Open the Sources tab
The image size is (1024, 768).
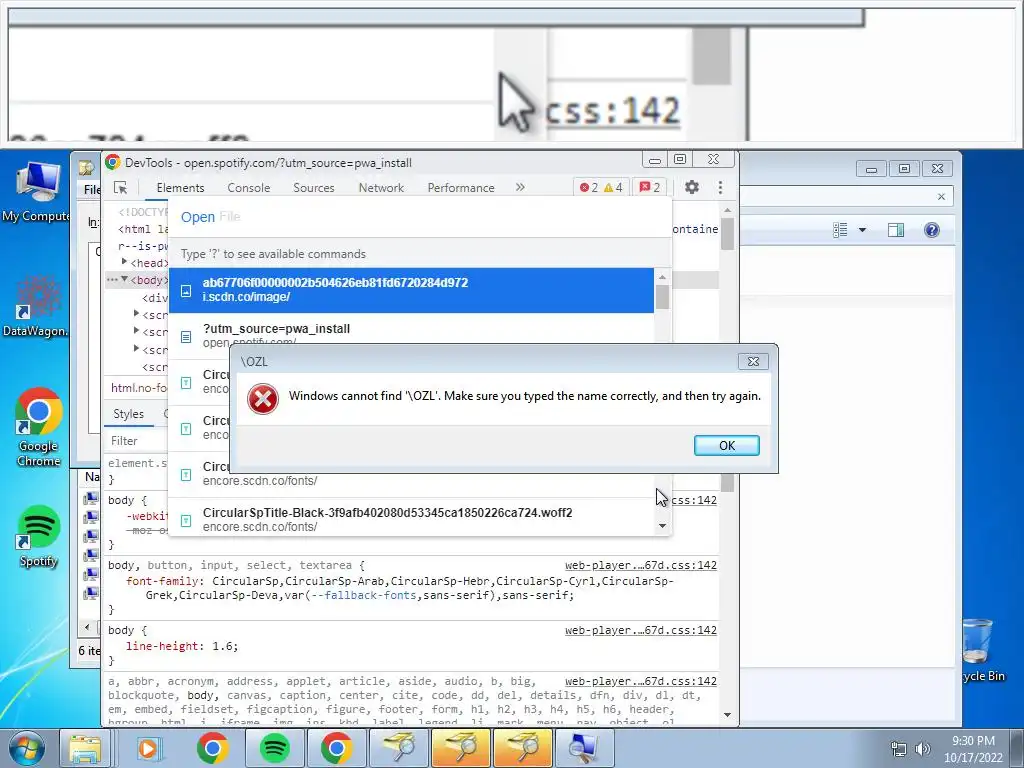pos(313,187)
